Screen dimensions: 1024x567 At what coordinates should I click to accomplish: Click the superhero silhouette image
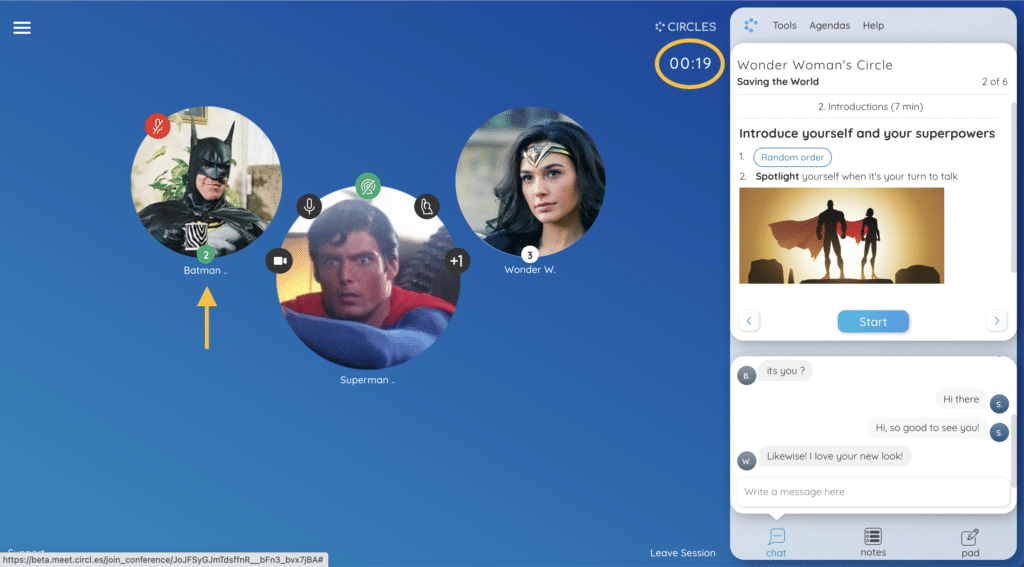841,236
